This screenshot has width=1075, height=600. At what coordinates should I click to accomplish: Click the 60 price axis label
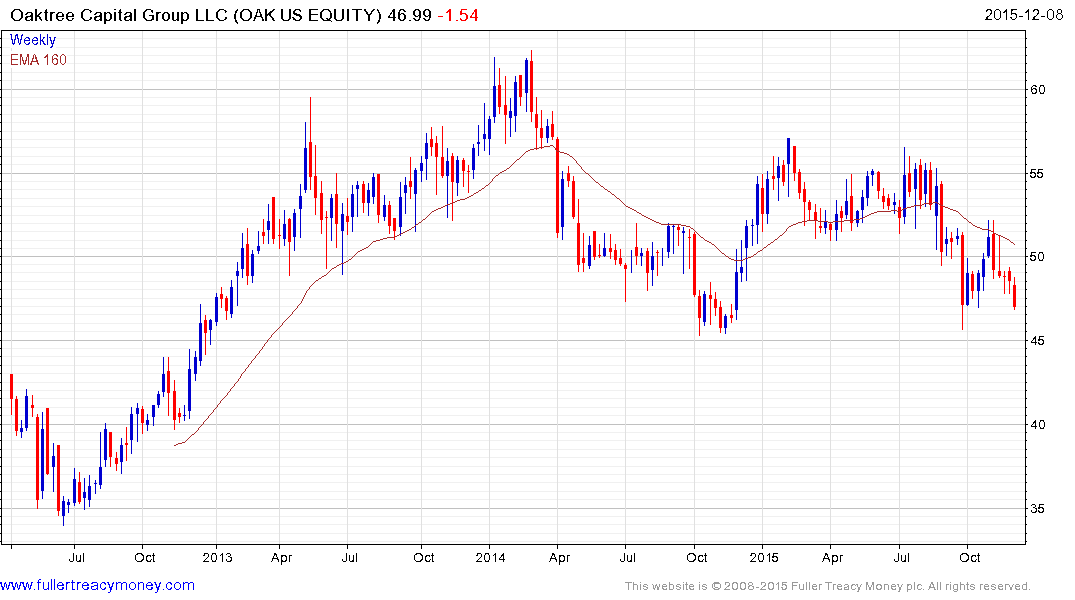coord(1037,90)
